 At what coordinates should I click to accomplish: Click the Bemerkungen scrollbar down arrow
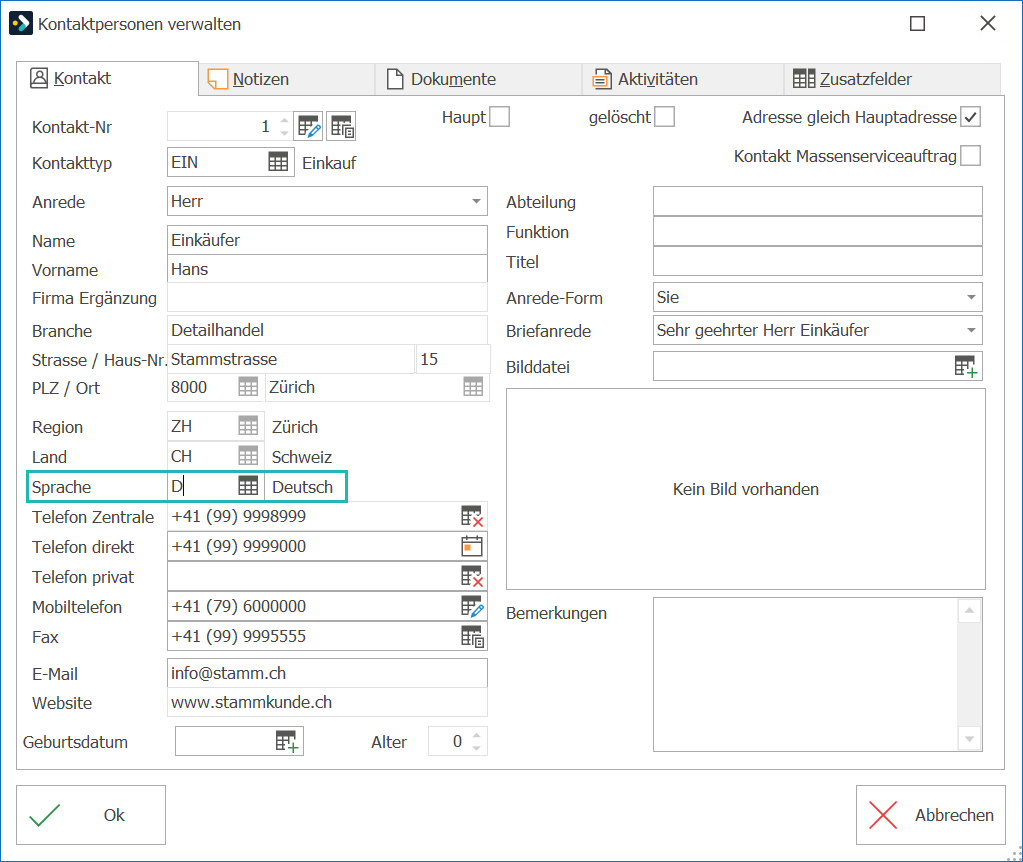pyautogui.click(x=970, y=739)
